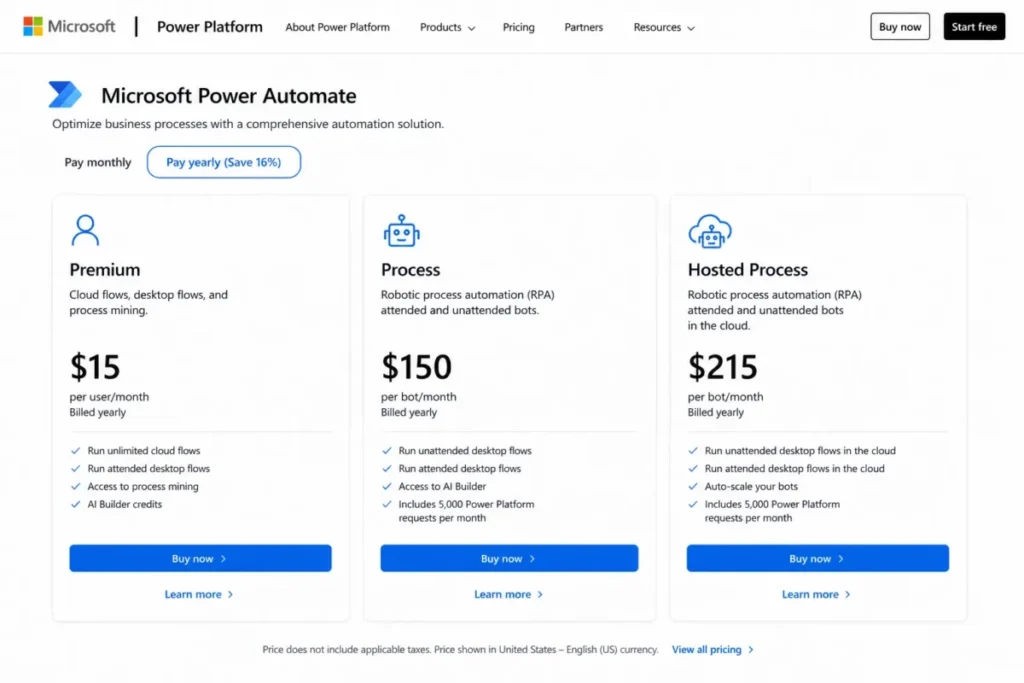Click 'AI Builder credits' feature text
The width and height of the screenshot is (1024, 683).
click(125, 504)
